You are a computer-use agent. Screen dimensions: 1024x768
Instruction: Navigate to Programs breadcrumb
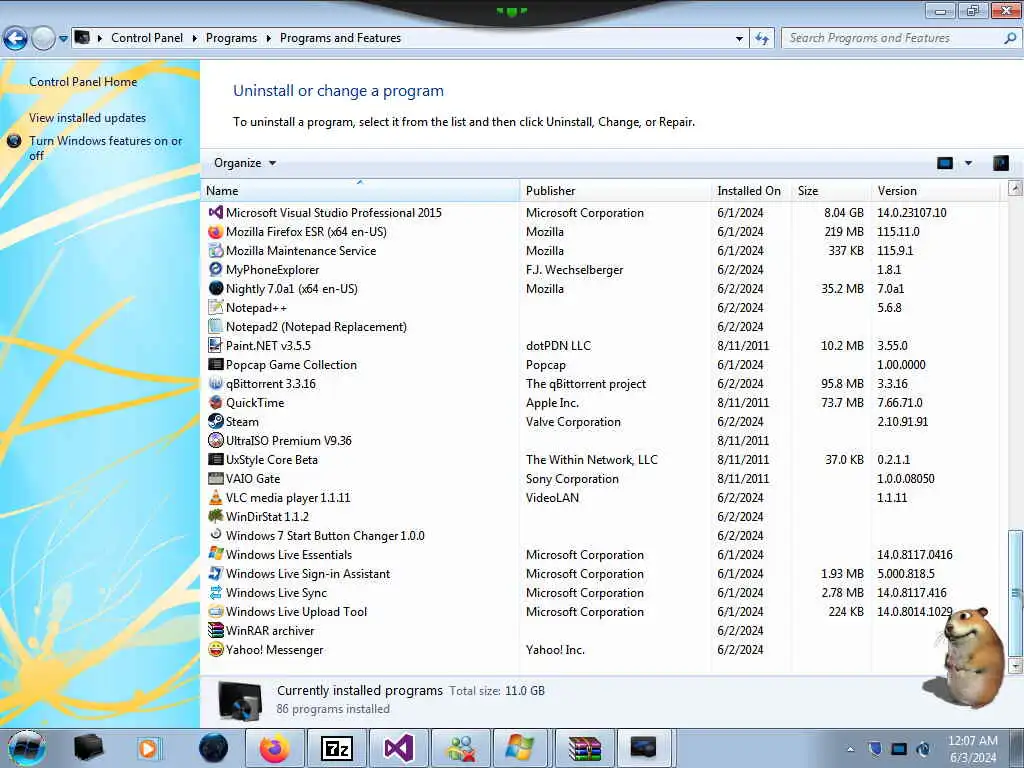pos(231,38)
